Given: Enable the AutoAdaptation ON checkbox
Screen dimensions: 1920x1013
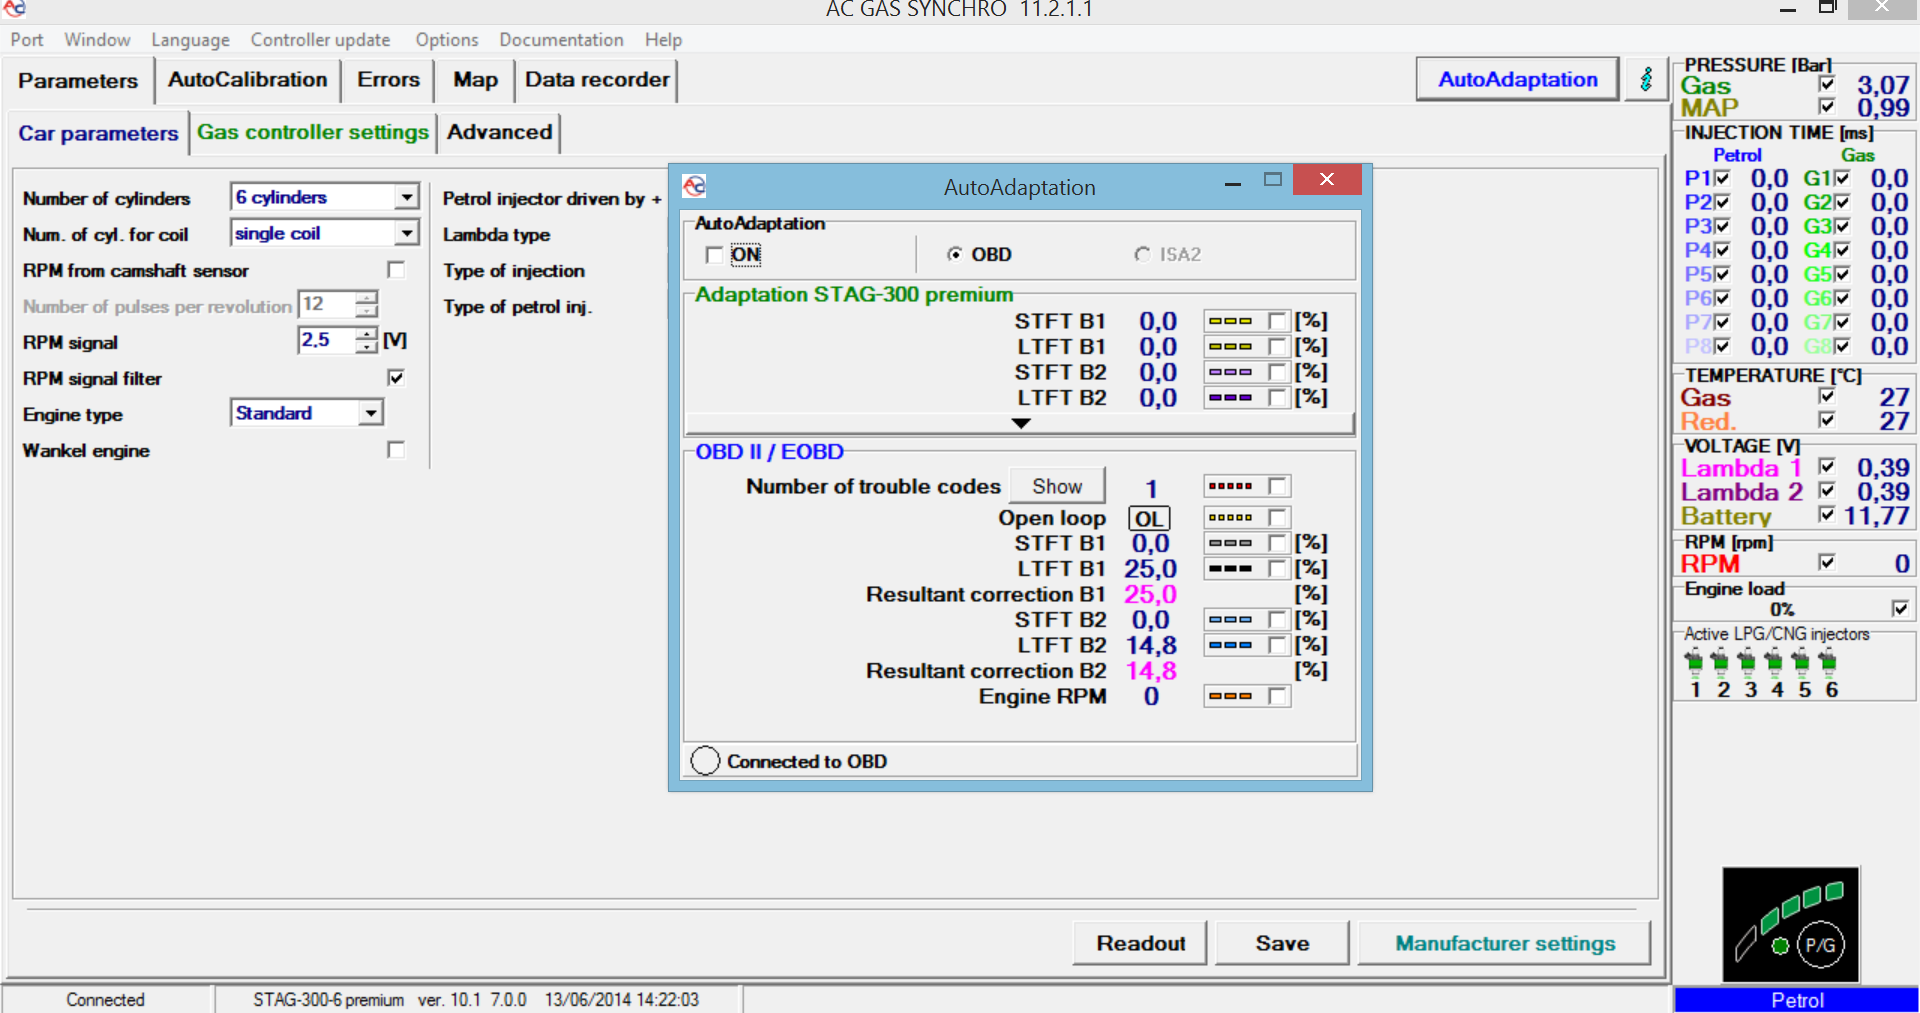Looking at the screenshot, I should [x=714, y=255].
